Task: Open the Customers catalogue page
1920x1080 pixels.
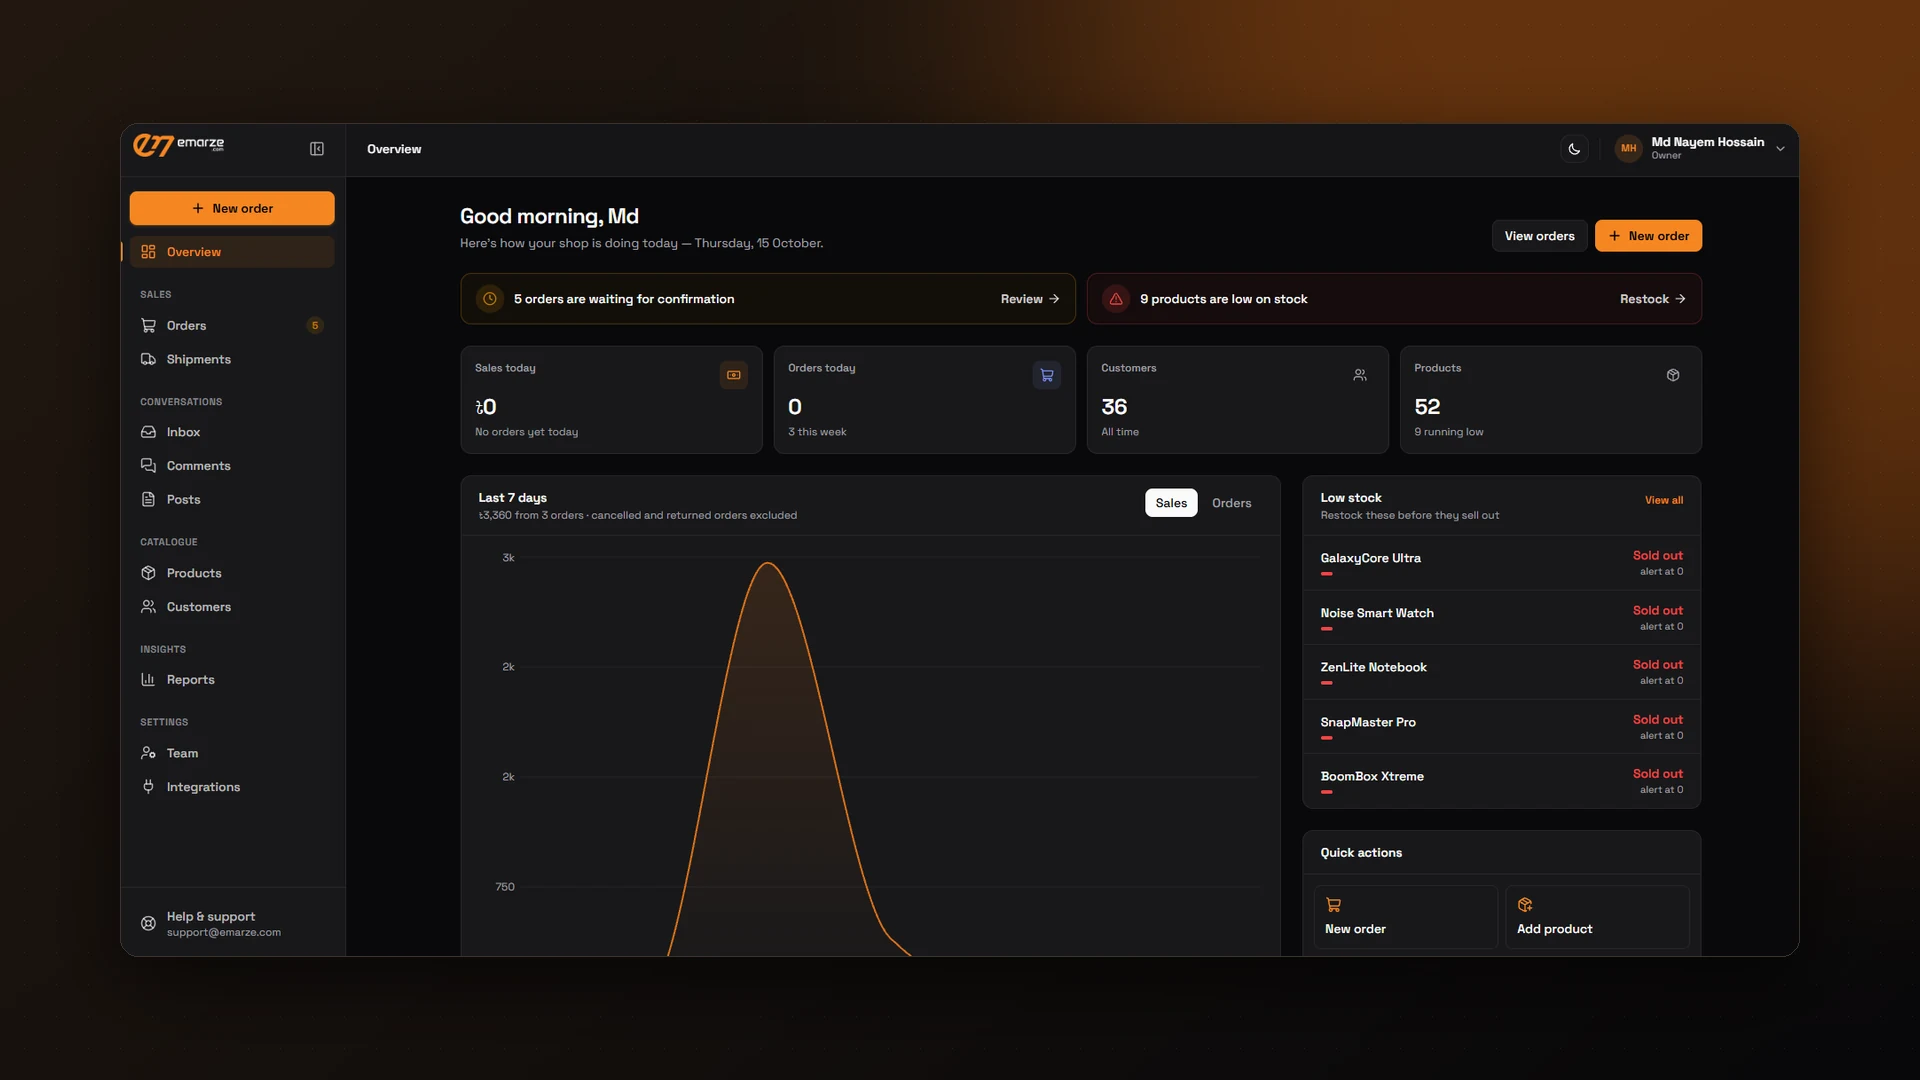Action: [x=232, y=607]
